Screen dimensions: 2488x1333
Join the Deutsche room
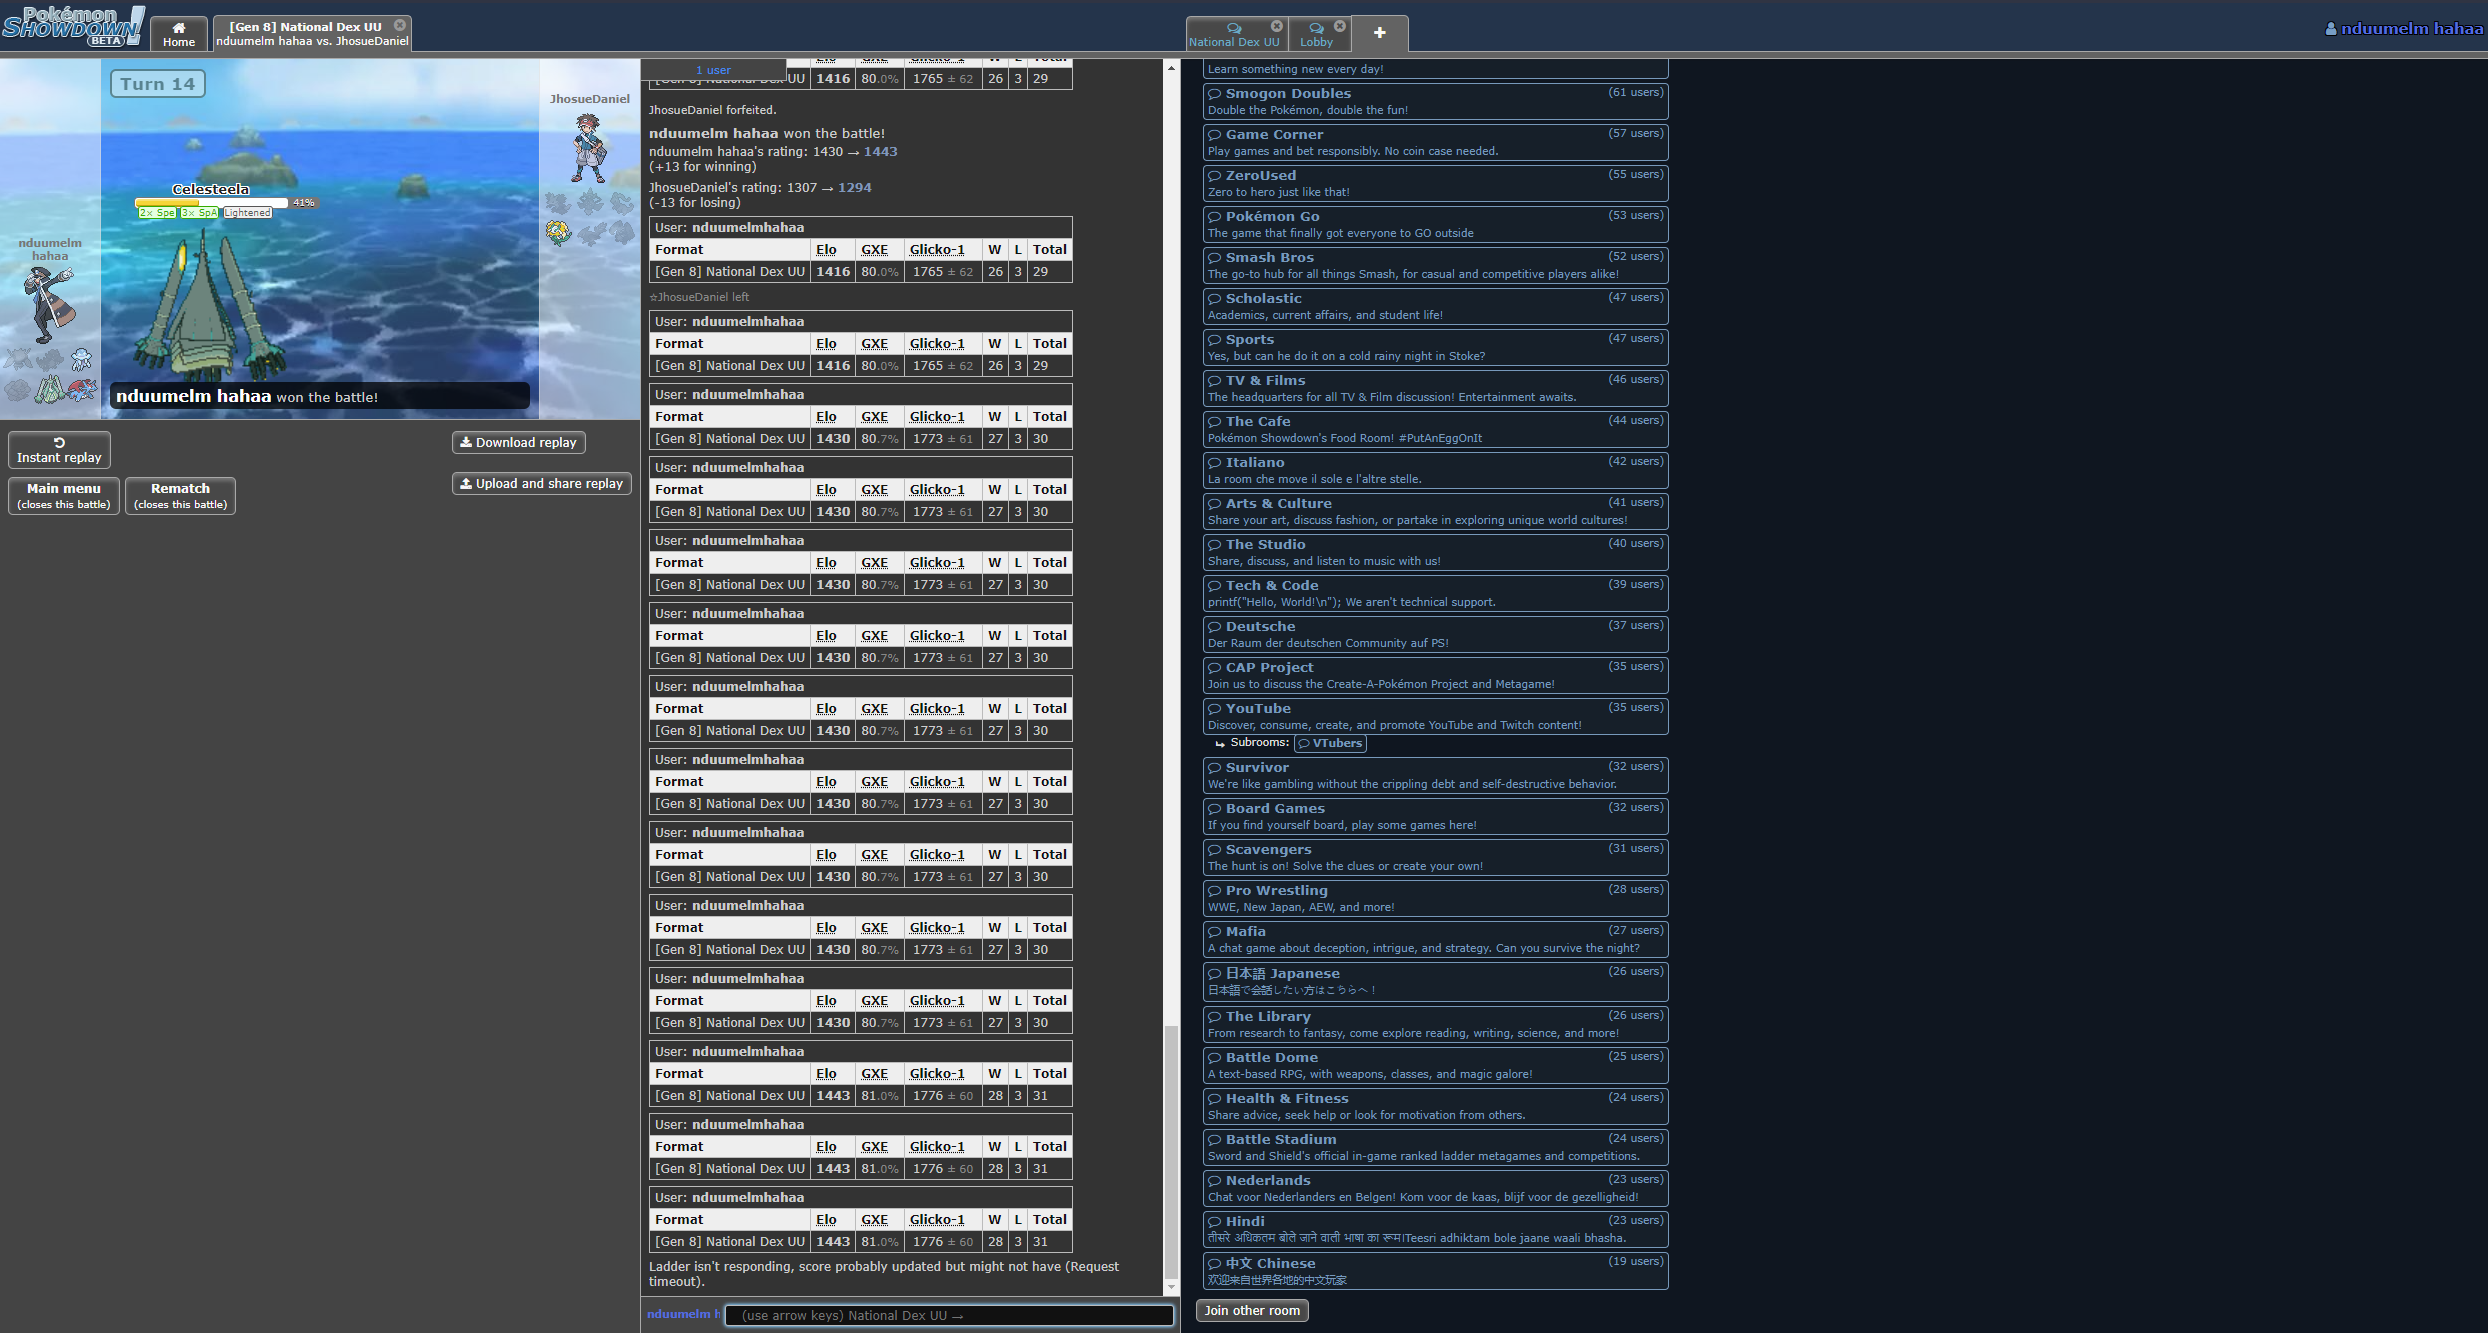1435,634
